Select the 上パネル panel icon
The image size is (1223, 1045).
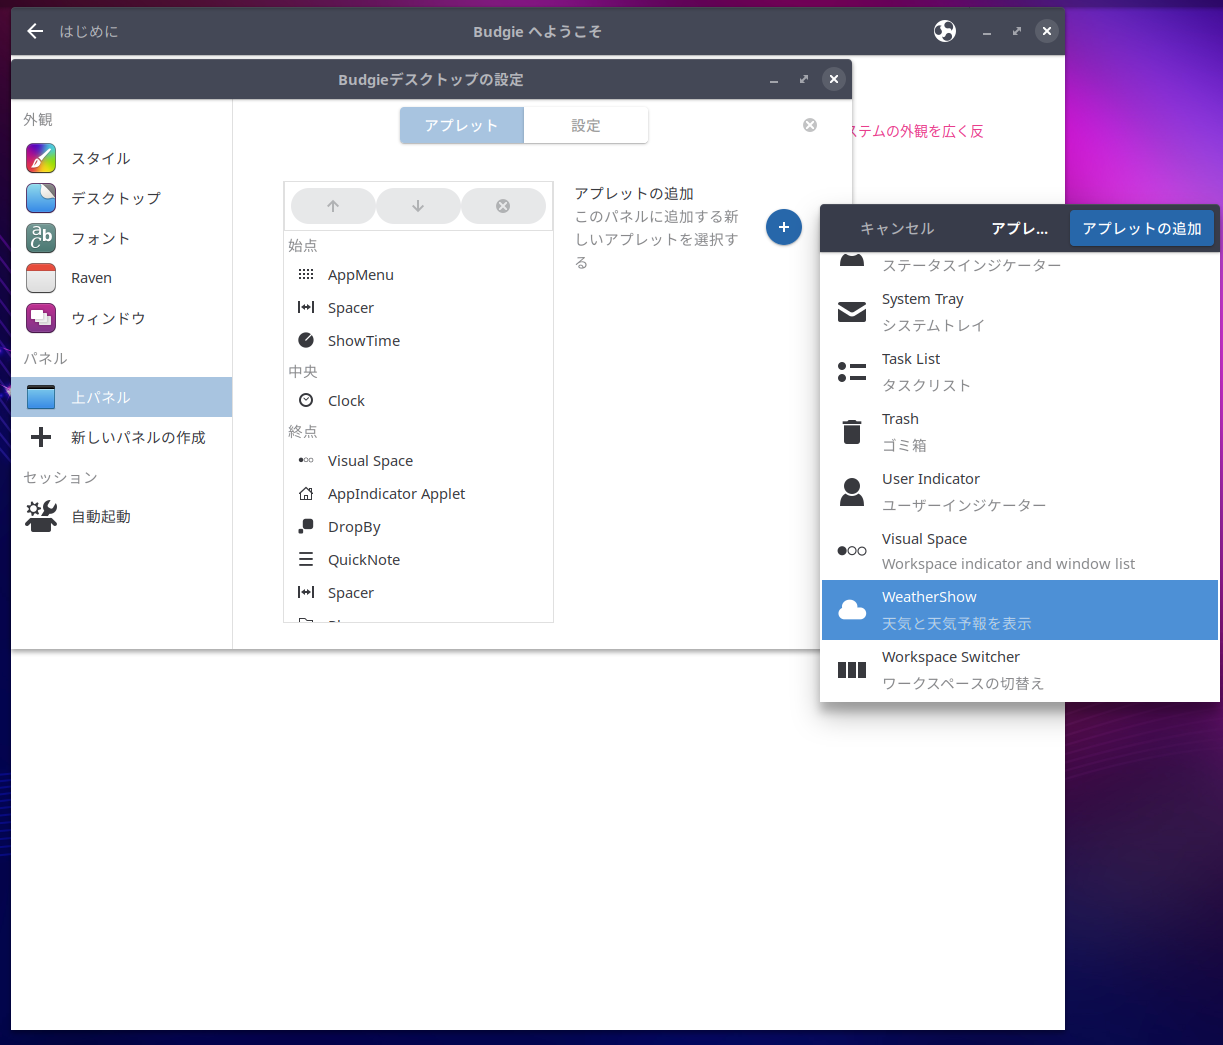[x=41, y=397]
